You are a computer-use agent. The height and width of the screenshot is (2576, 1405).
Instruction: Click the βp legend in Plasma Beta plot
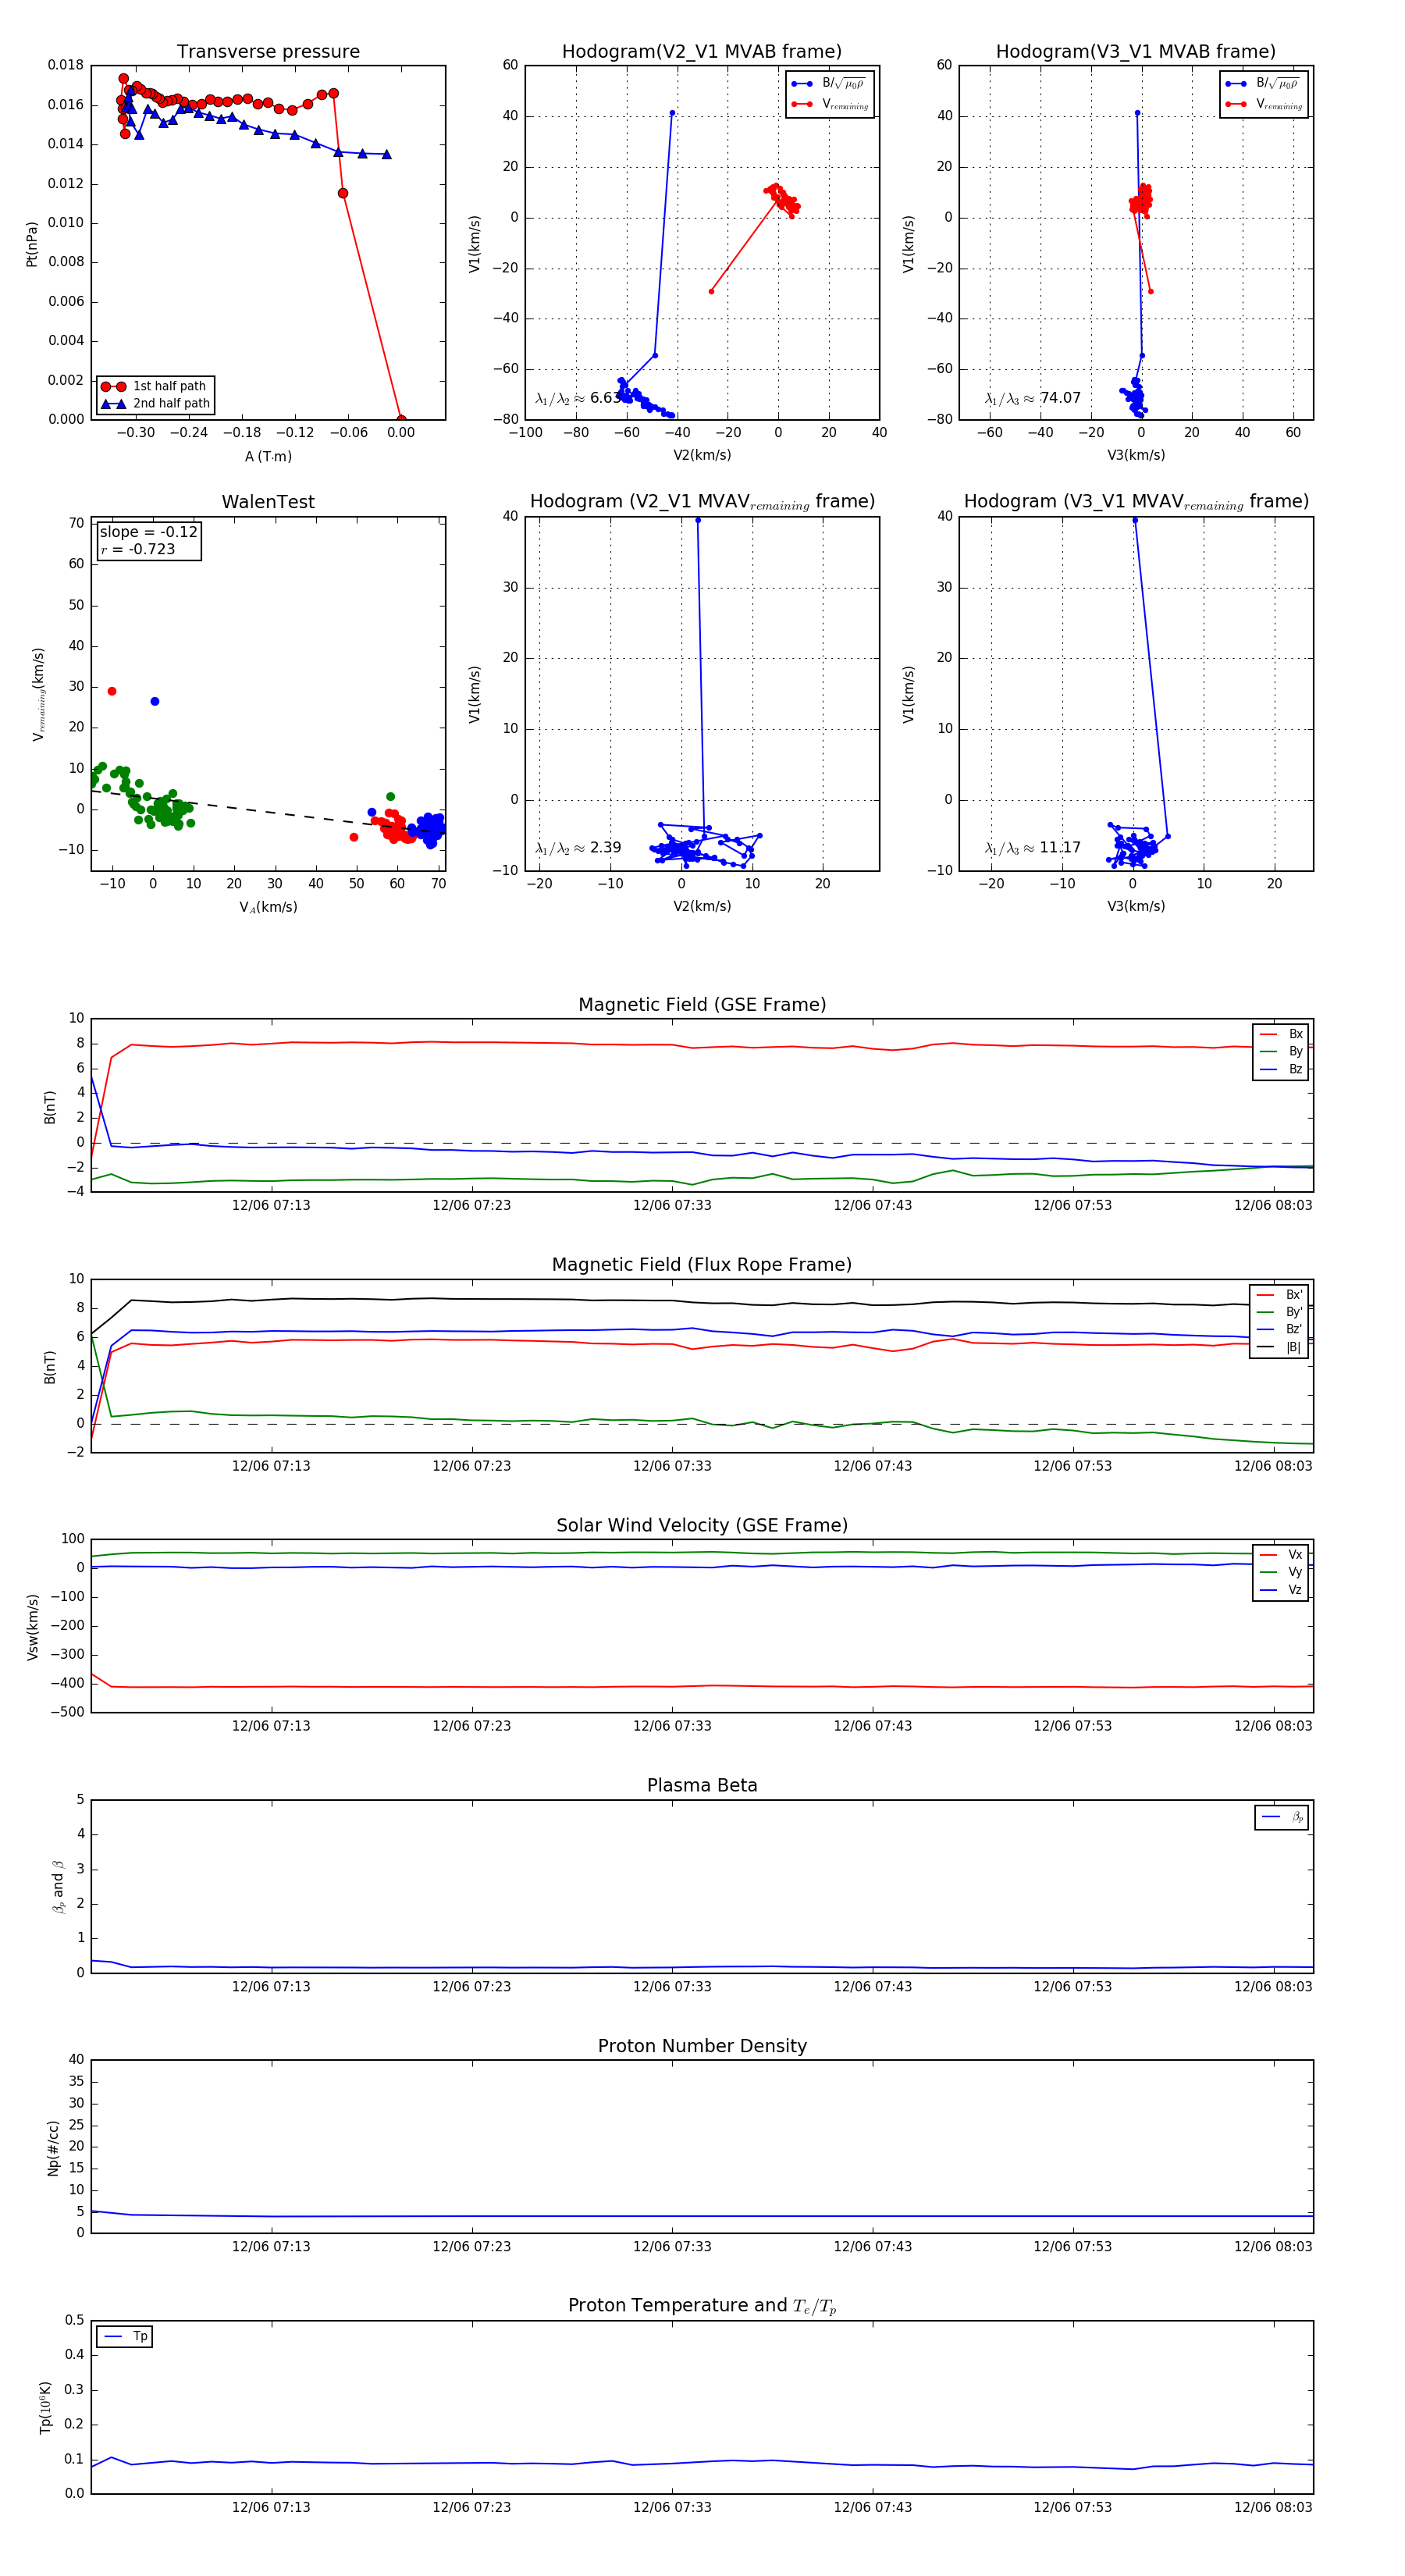coord(1282,1817)
